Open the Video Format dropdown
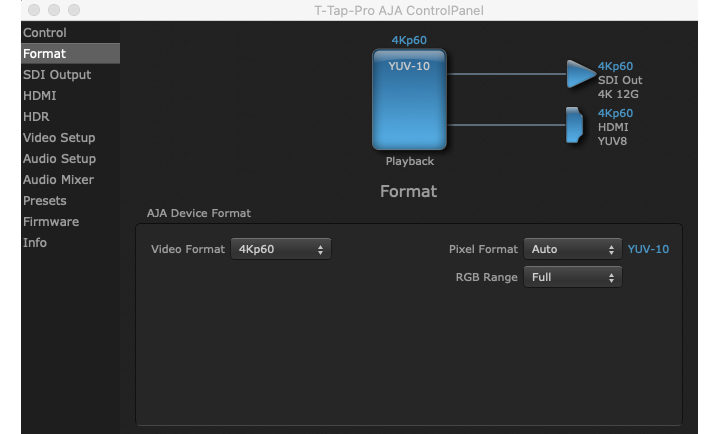The image size is (720, 434). point(280,249)
